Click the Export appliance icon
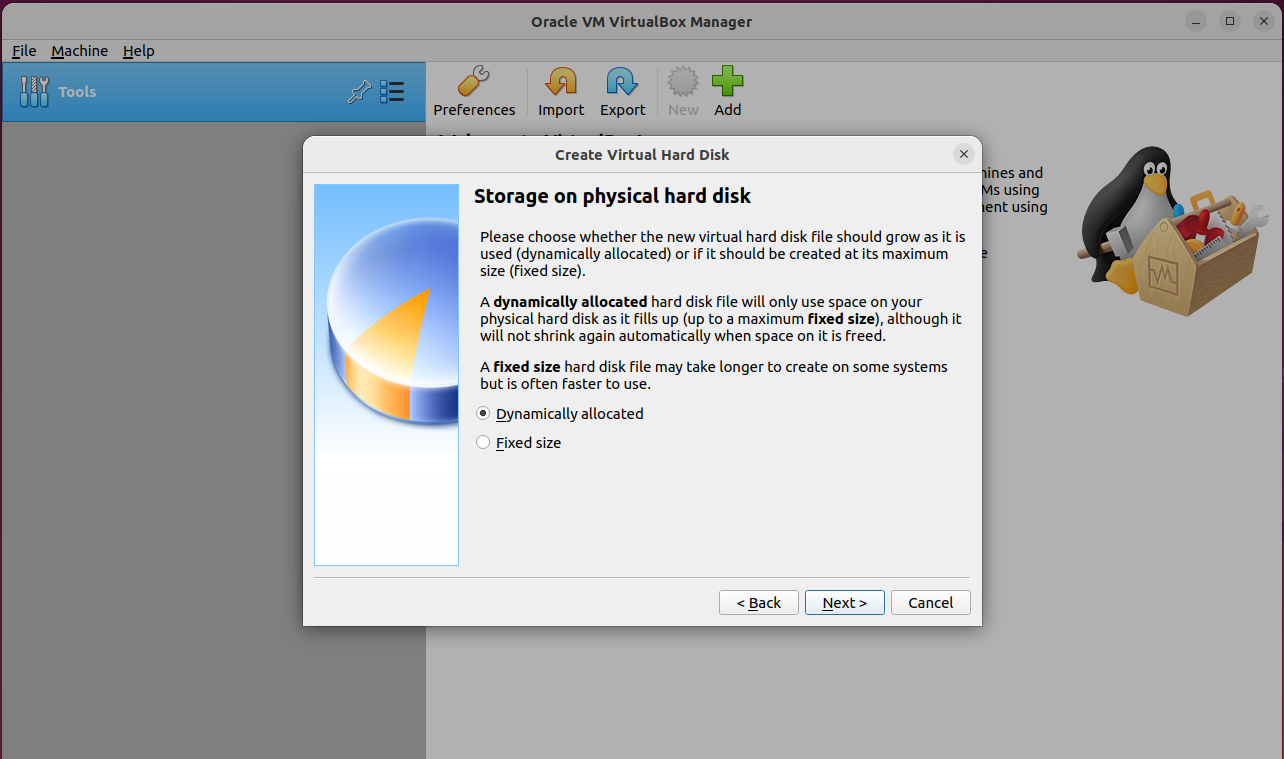Screen dimensions: 1284x759 [622, 82]
